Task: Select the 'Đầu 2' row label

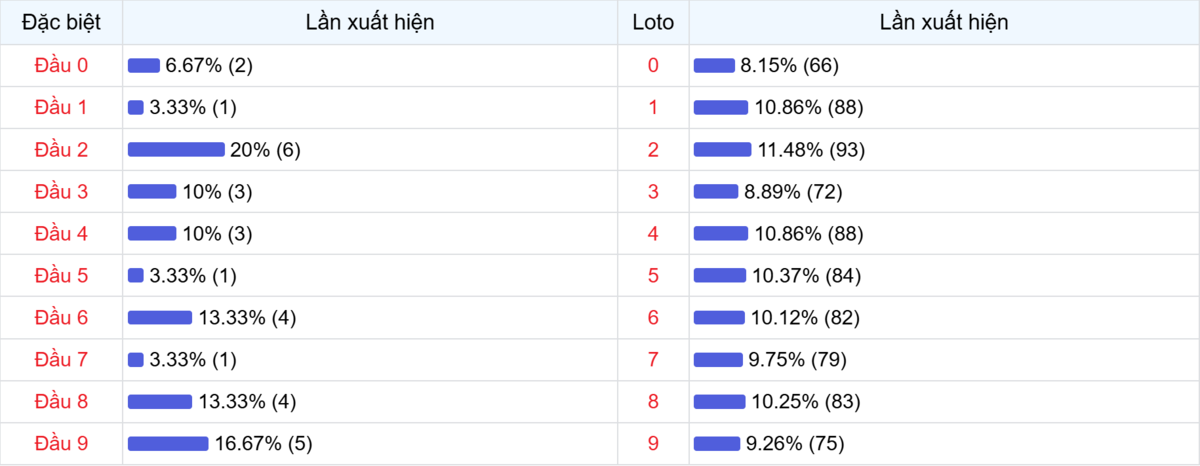Action: pos(61,150)
